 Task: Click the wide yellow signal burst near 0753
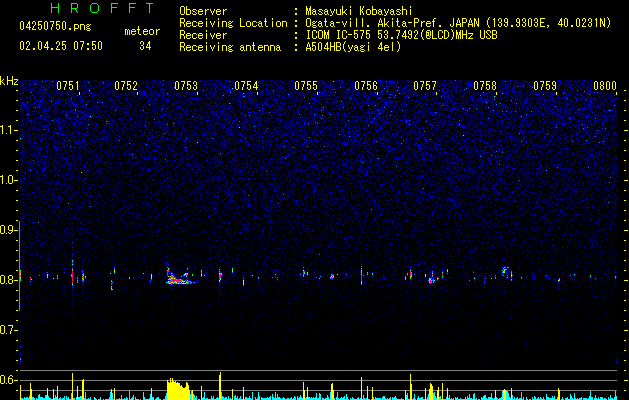pos(179,388)
